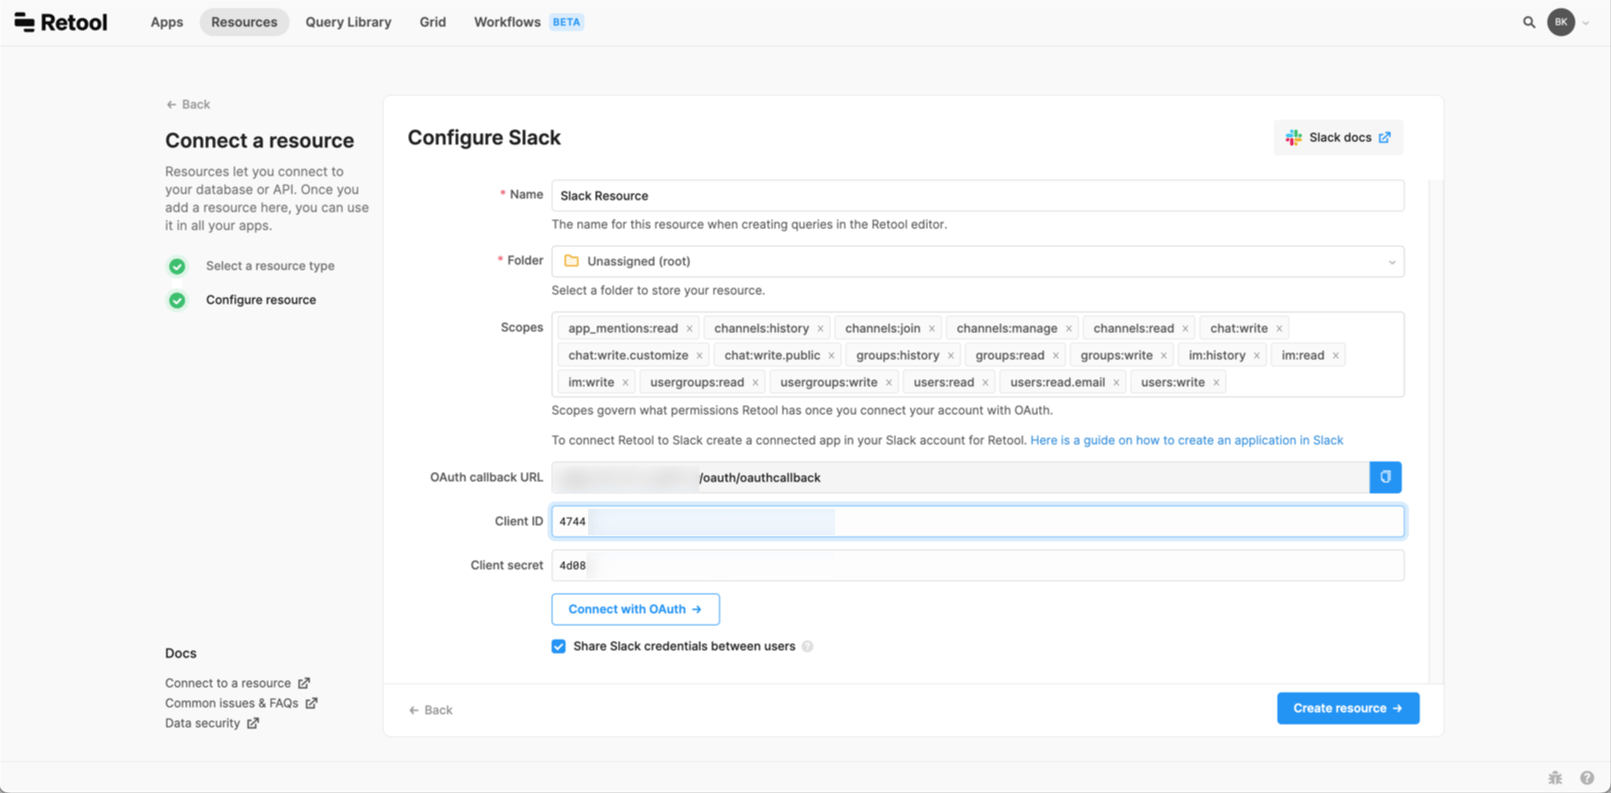Click Back at the form bottom
The height and width of the screenshot is (793, 1611).
click(x=431, y=710)
